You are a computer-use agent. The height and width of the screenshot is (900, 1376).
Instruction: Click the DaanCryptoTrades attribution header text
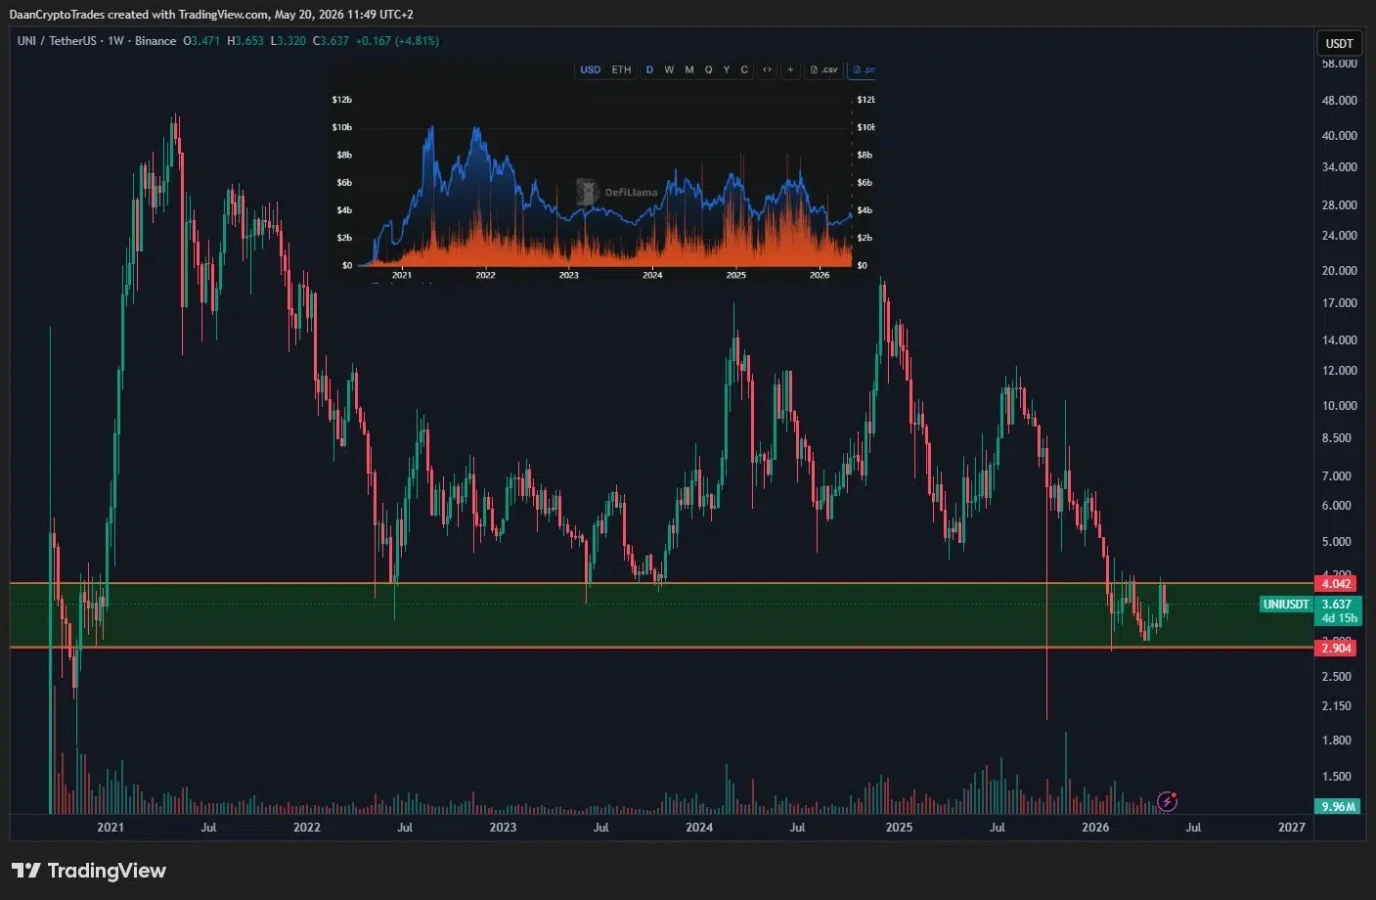point(211,14)
